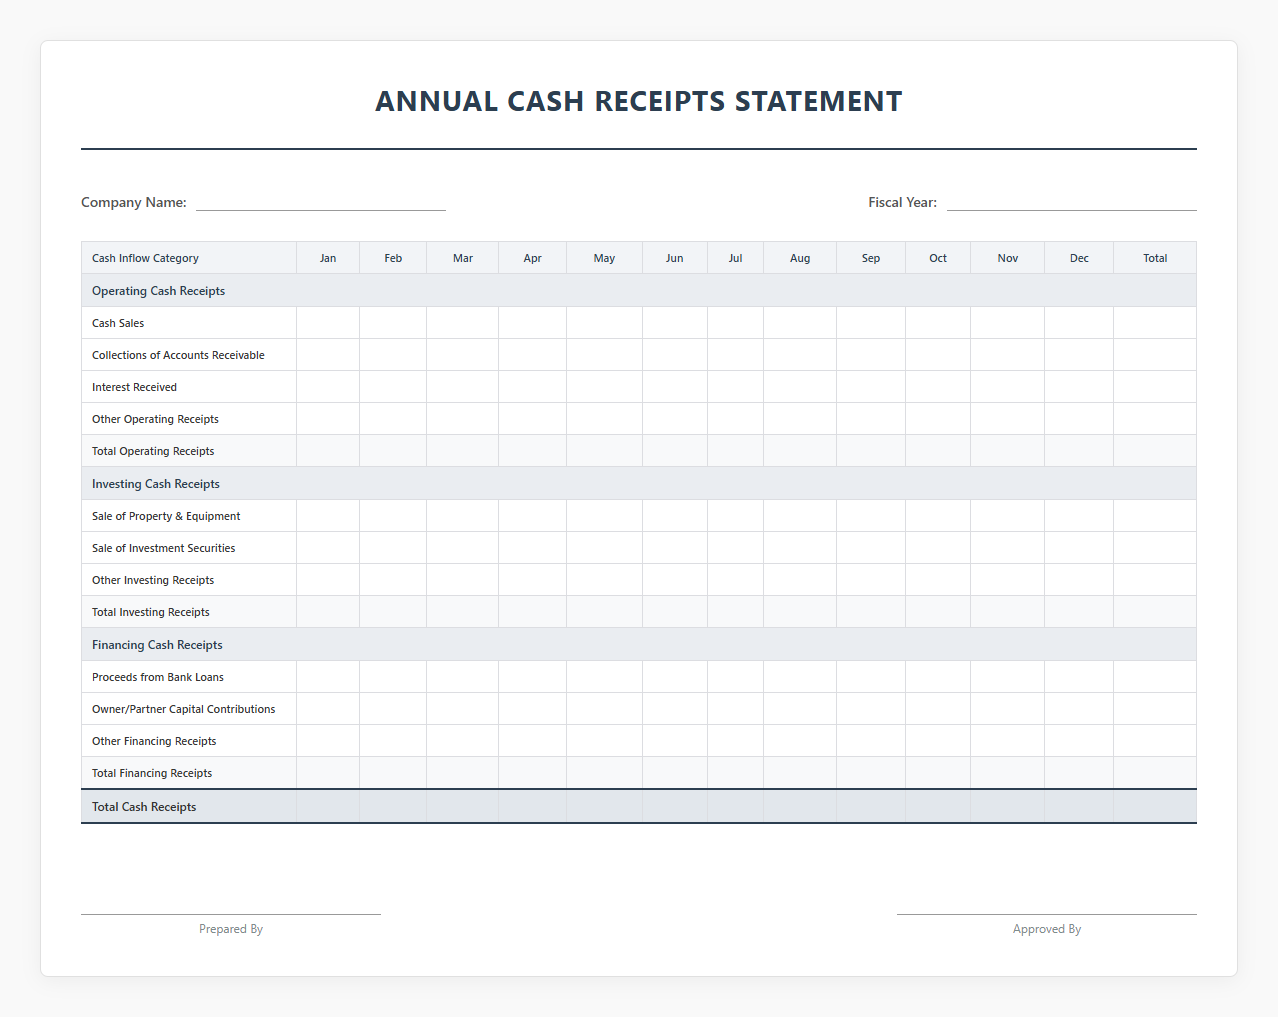
Task: Select the Total column header
Action: coord(1155,258)
